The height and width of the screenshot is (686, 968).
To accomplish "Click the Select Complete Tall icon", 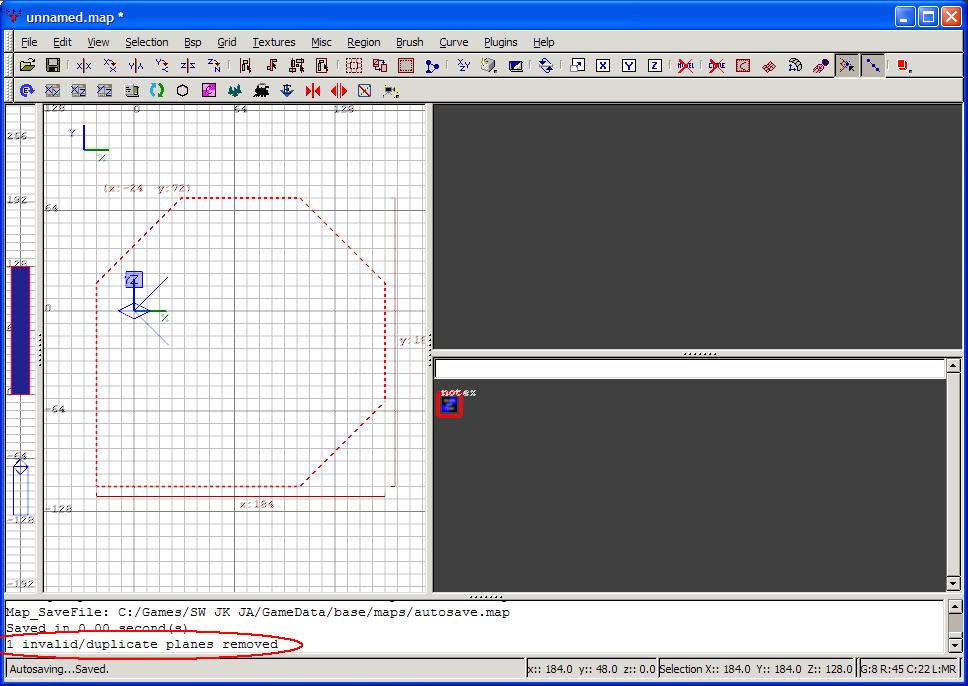I will (x=245, y=65).
